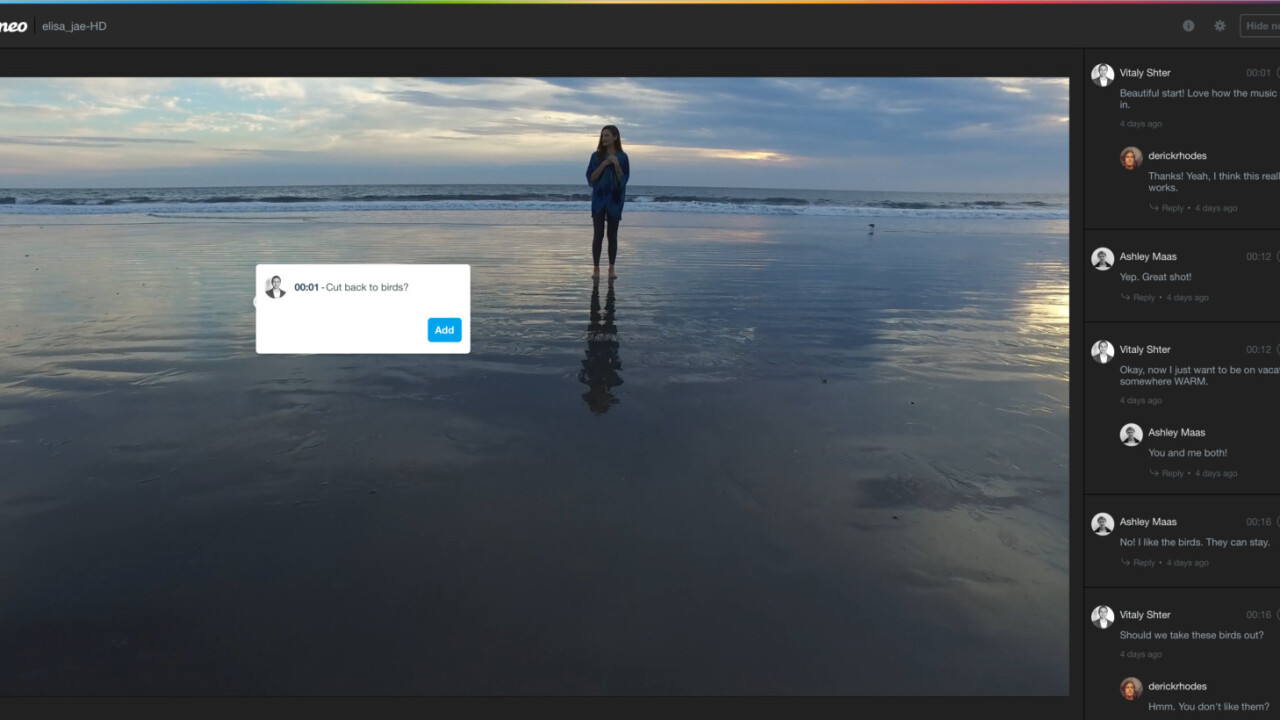
Task: Reply to Ashley's "Yep. Great shot!" comment
Action: point(1143,297)
